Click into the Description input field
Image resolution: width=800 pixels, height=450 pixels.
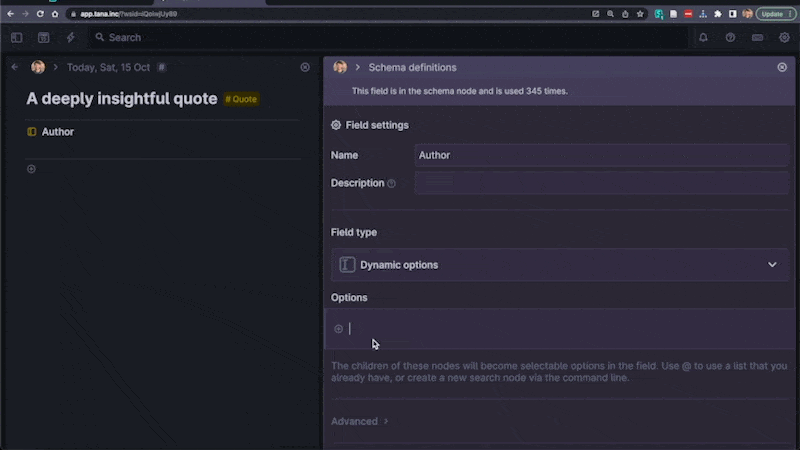coord(601,183)
